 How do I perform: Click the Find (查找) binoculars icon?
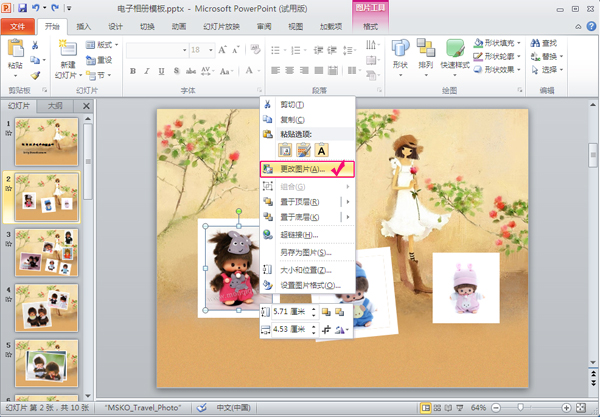click(535, 43)
